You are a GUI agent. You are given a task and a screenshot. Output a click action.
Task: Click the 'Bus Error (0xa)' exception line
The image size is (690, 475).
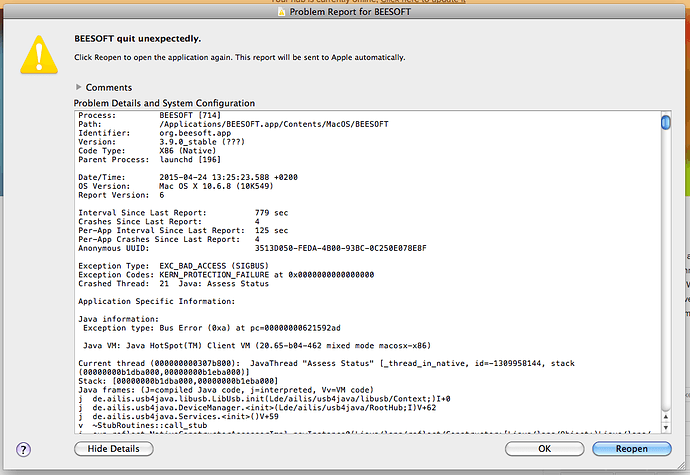212,328
